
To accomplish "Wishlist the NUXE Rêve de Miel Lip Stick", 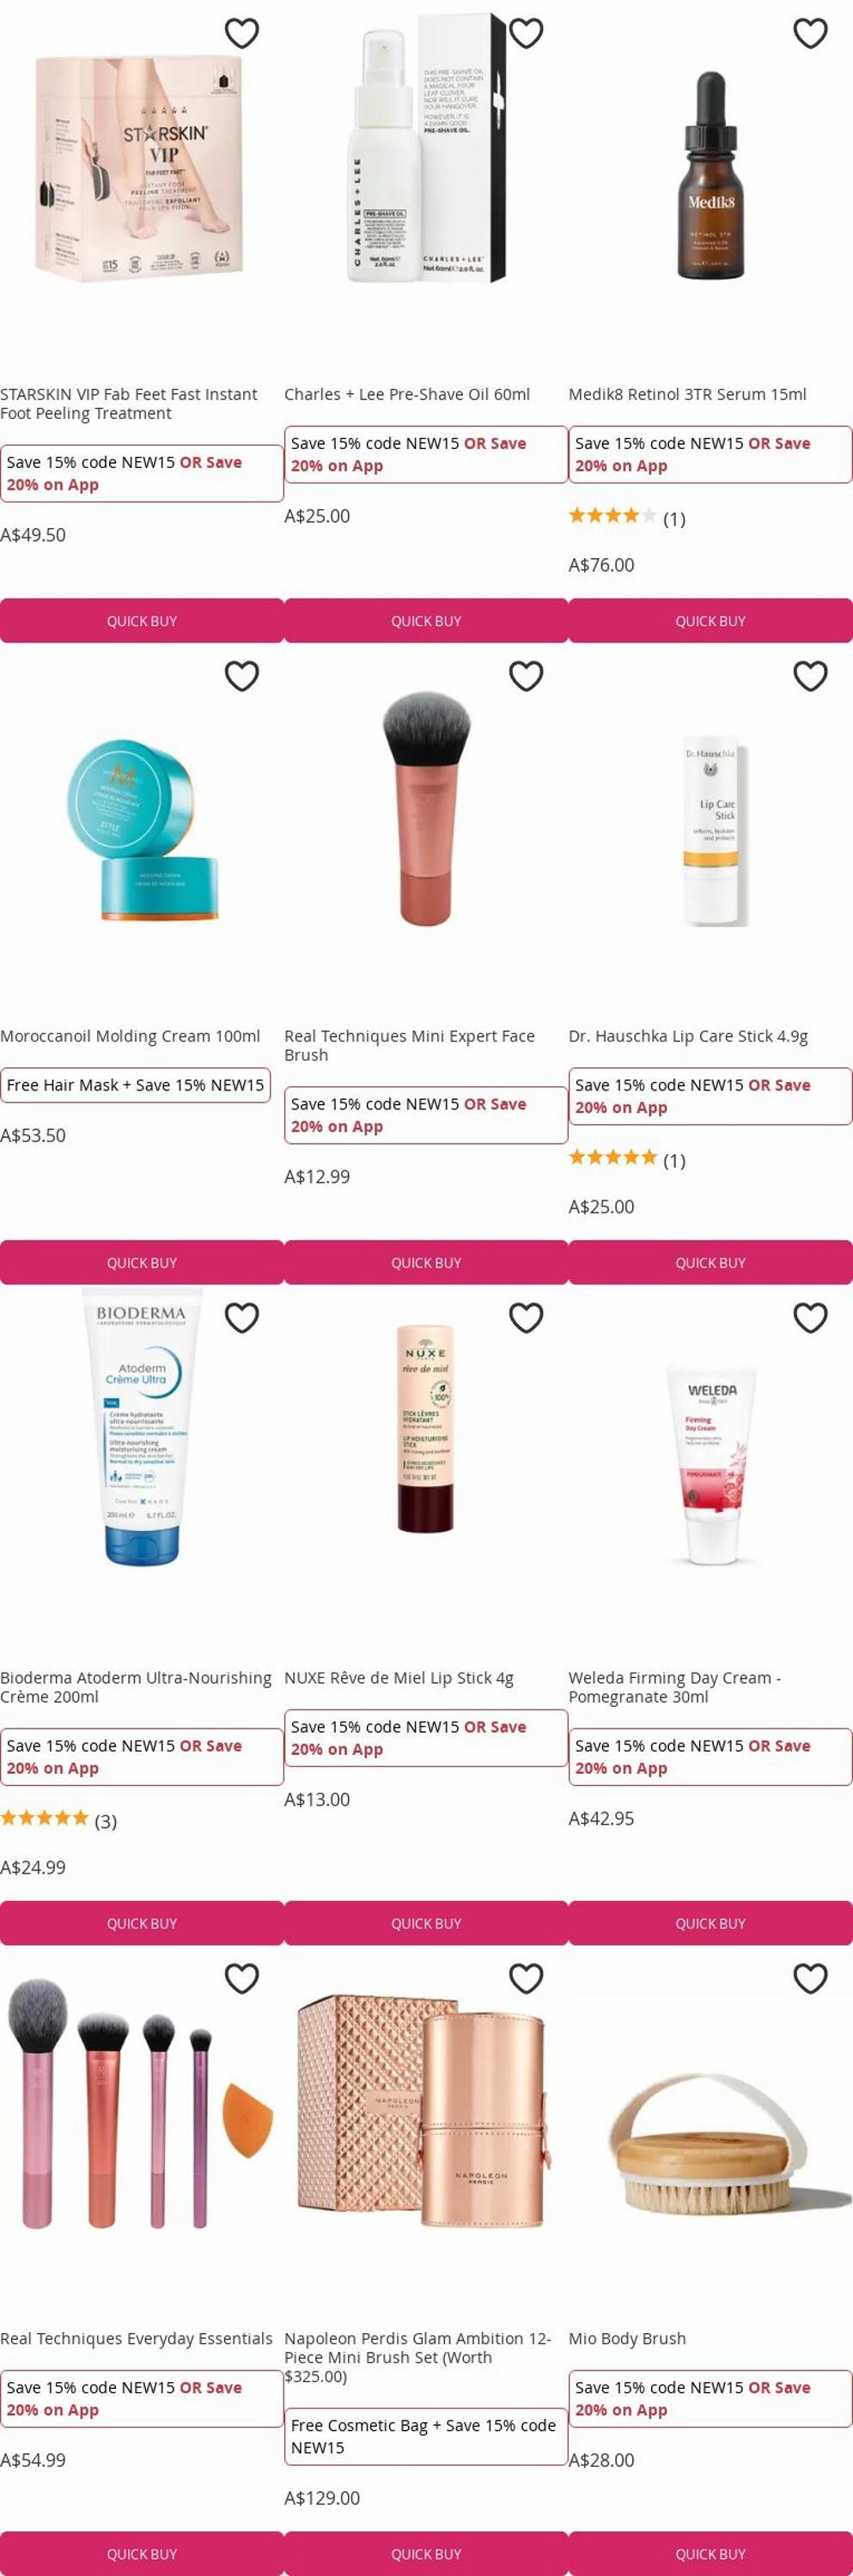I will [x=526, y=1318].
